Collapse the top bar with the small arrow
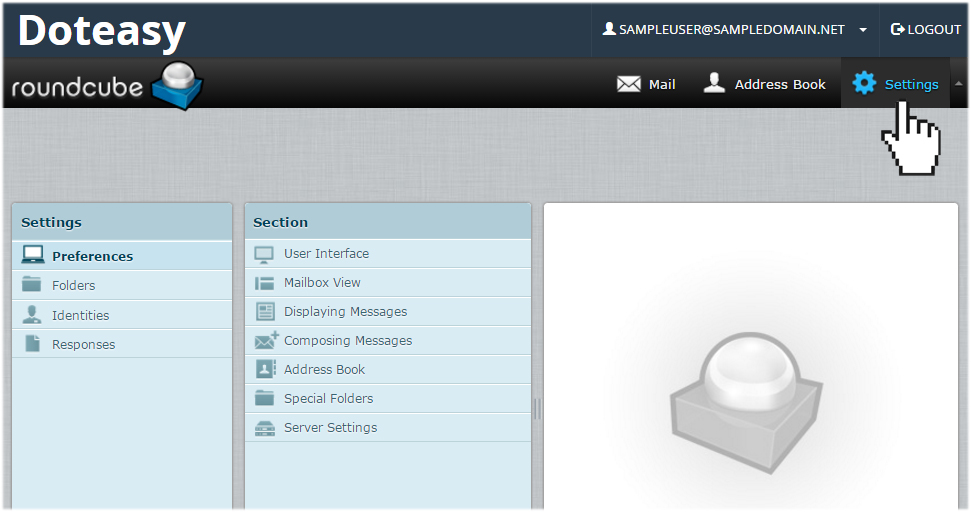The height and width of the screenshot is (512, 971). (959, 84)
